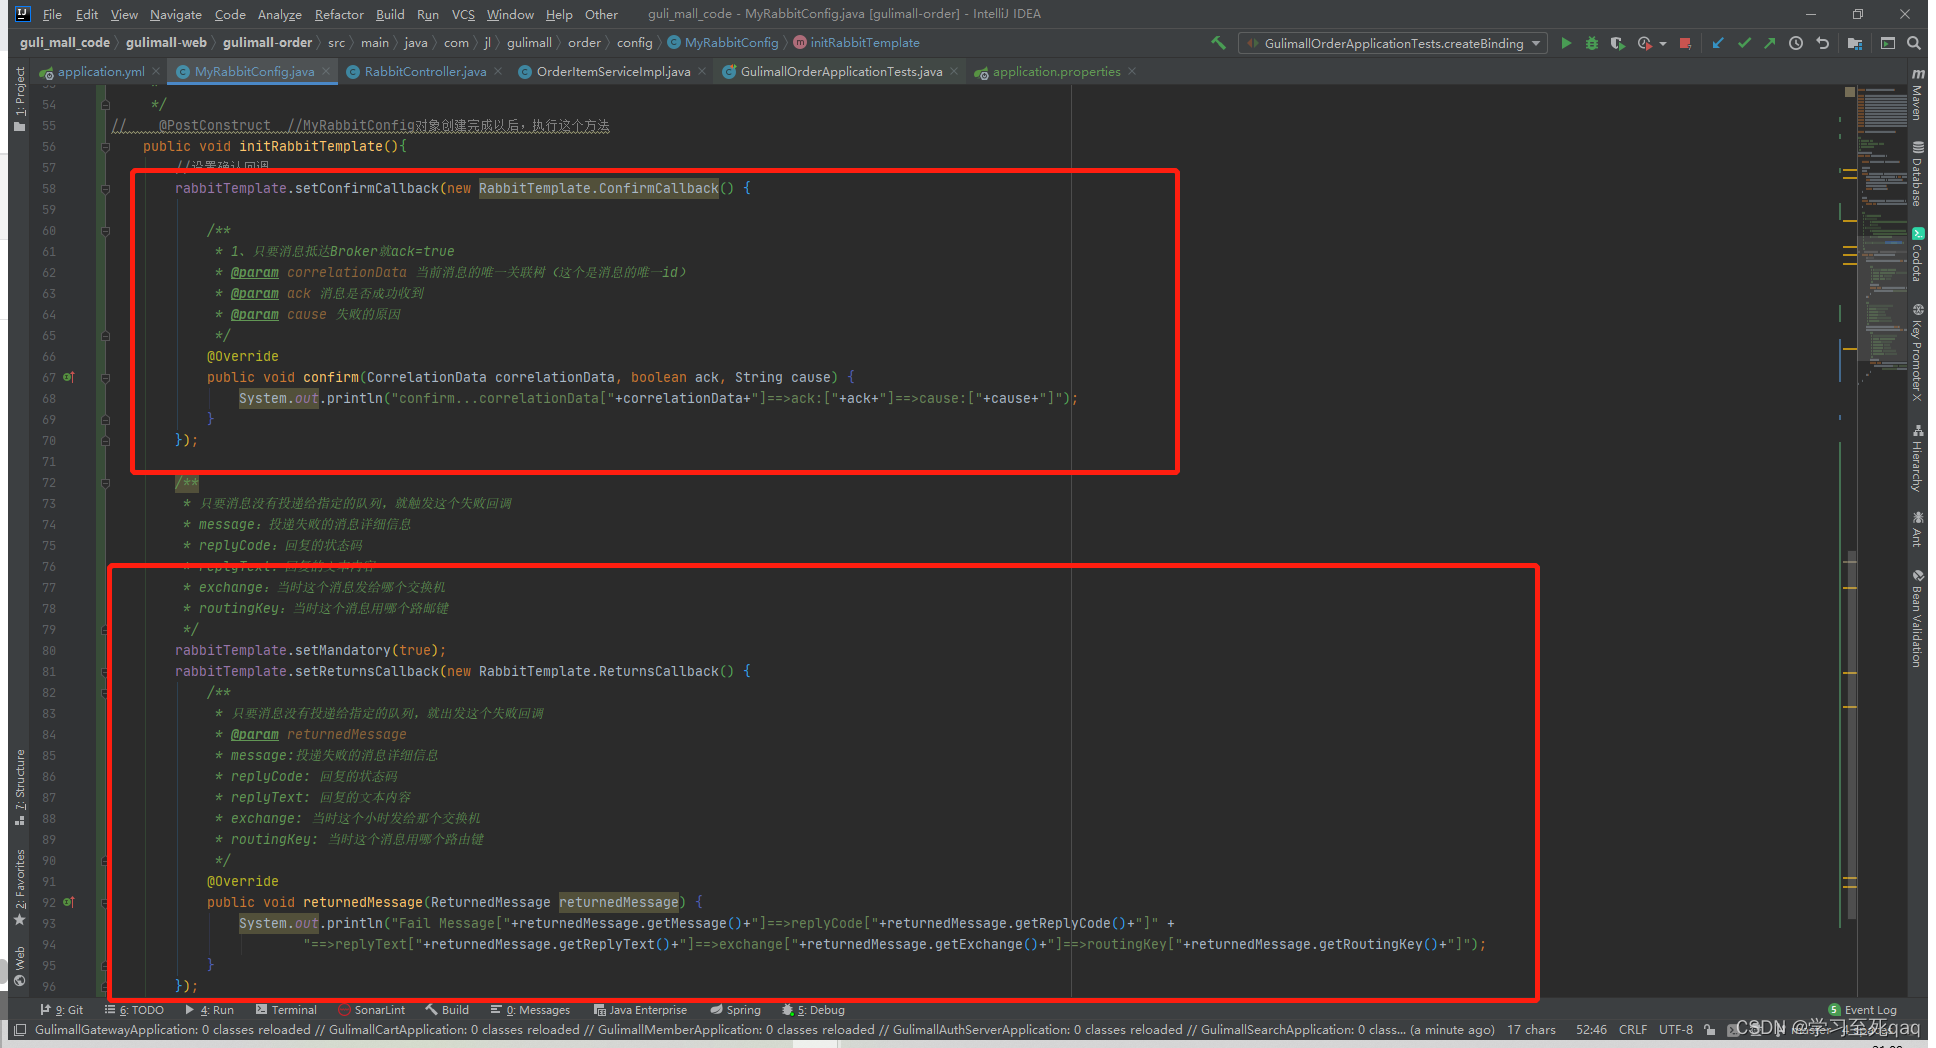Collapse initRabbitTemplate method fold at line 56
The height and width of the screenshot is (1048, 1936).
105,146
